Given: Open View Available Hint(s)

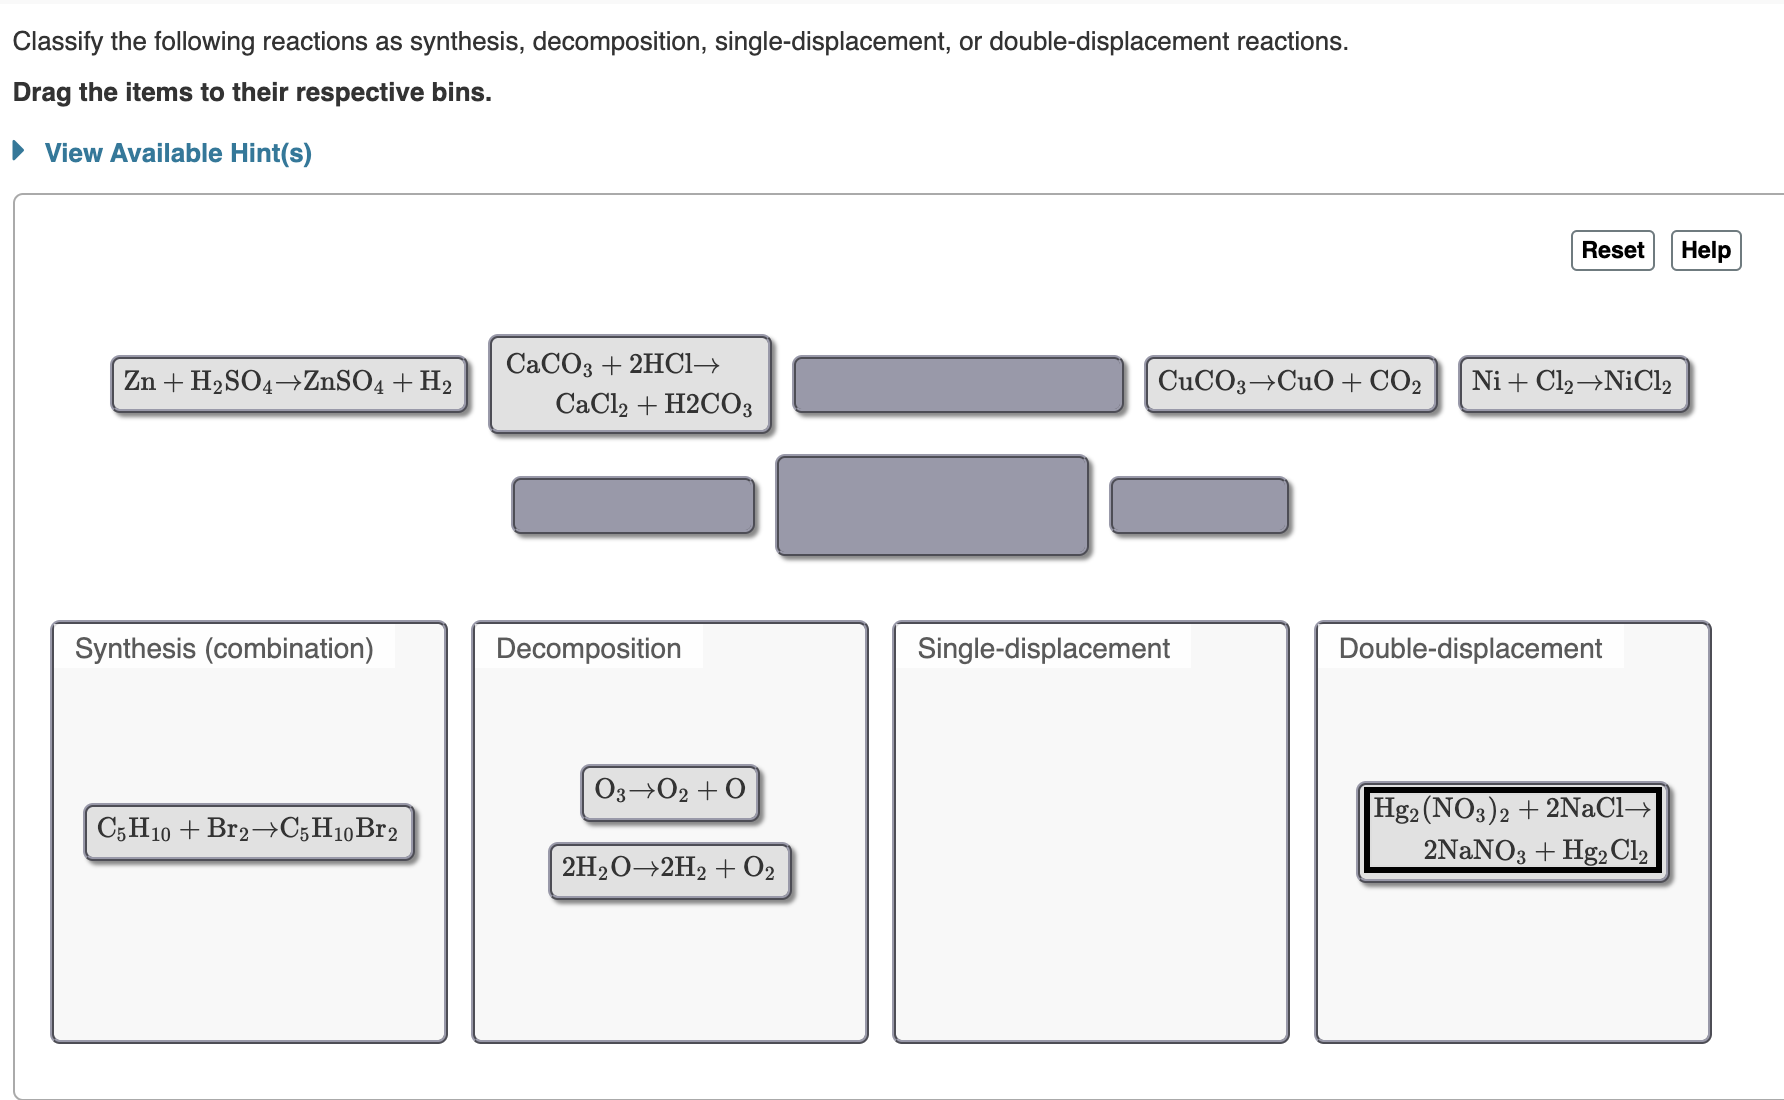Looking at the screenshot, I should pos(177,152).
